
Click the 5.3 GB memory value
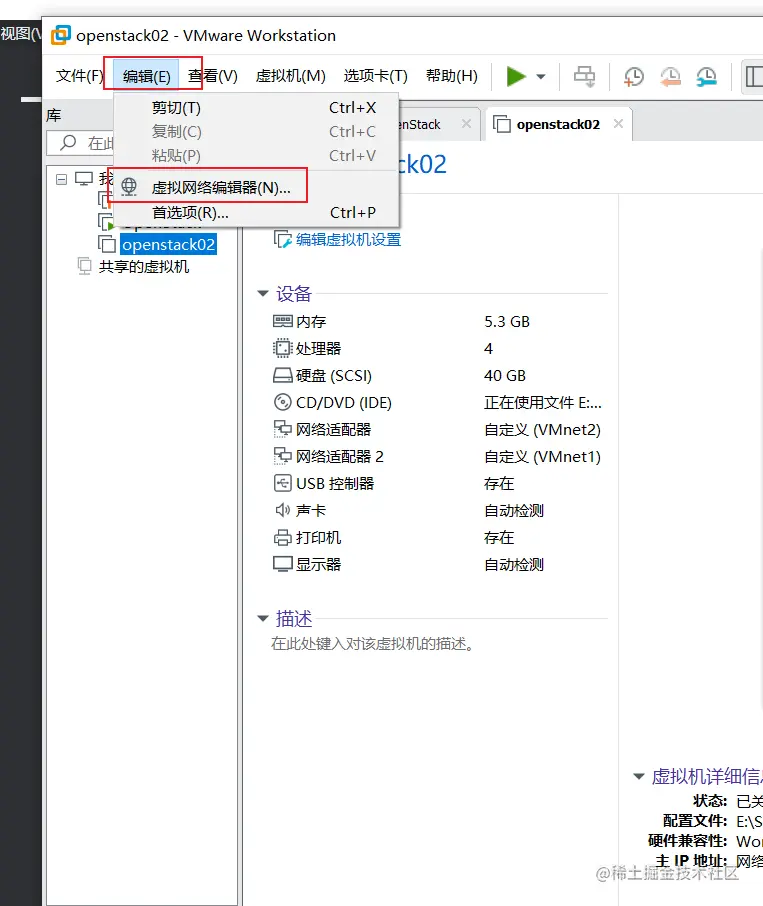click(x=507, y=321)
